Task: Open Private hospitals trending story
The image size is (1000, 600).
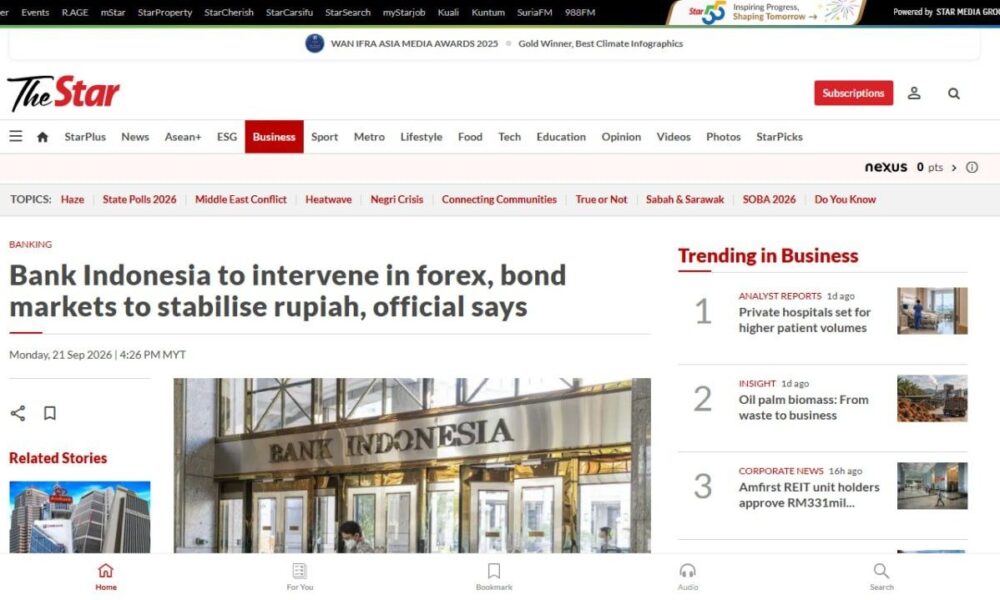Action: [804, 320]
